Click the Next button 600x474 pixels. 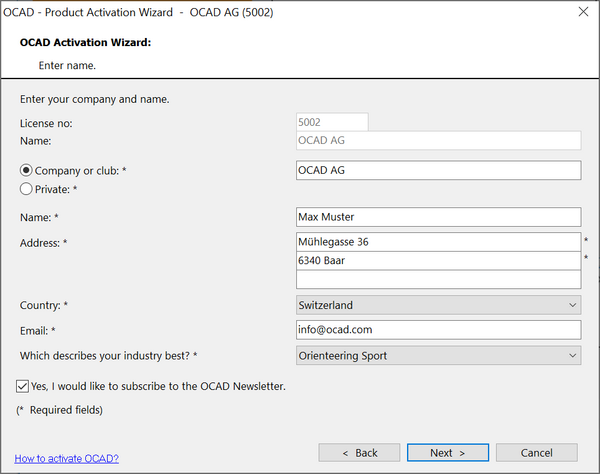448,453
